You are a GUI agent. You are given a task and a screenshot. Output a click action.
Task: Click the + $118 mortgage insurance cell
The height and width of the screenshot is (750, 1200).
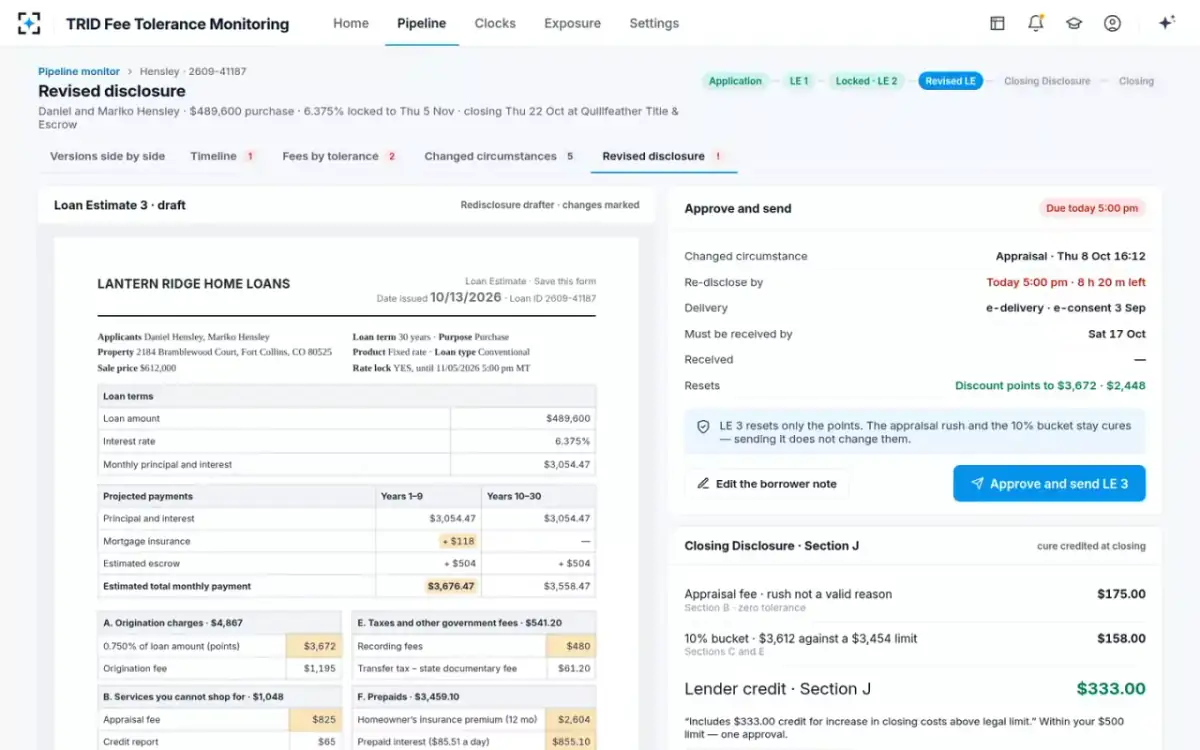(x=458, y=541)
